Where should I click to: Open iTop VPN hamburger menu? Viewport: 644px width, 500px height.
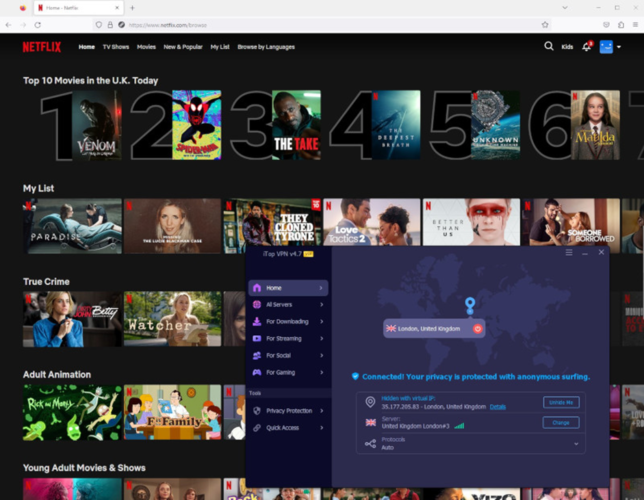[569, 252]
